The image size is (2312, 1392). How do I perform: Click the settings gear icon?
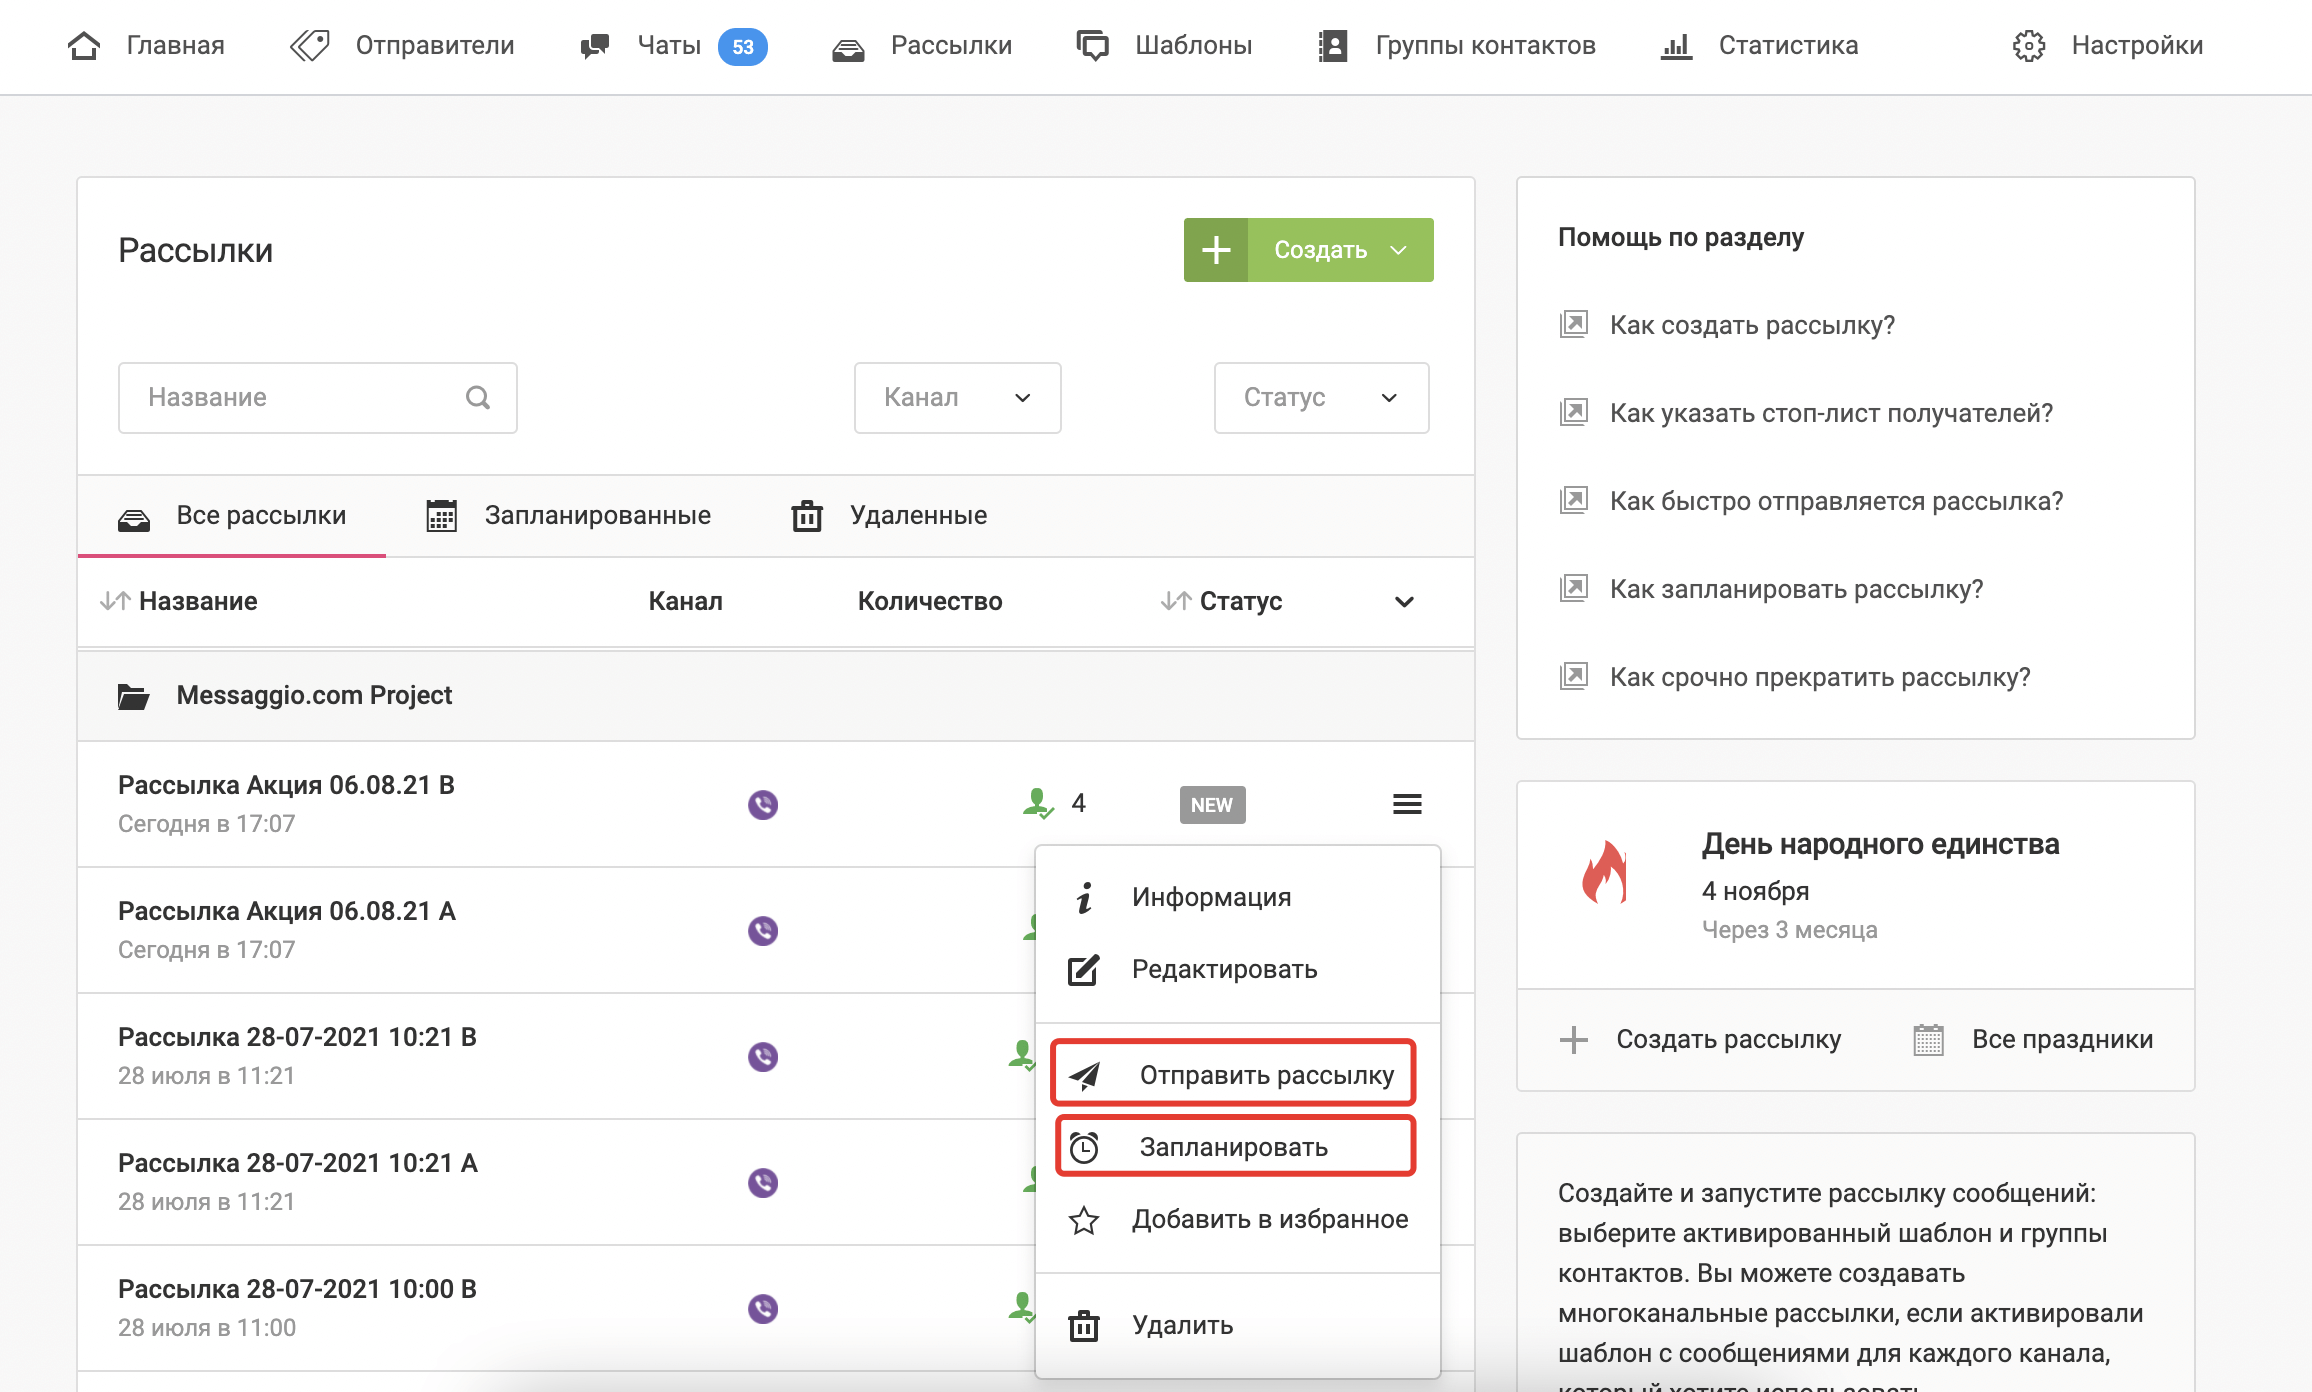pyautogui.click(x=2029, y=46)
